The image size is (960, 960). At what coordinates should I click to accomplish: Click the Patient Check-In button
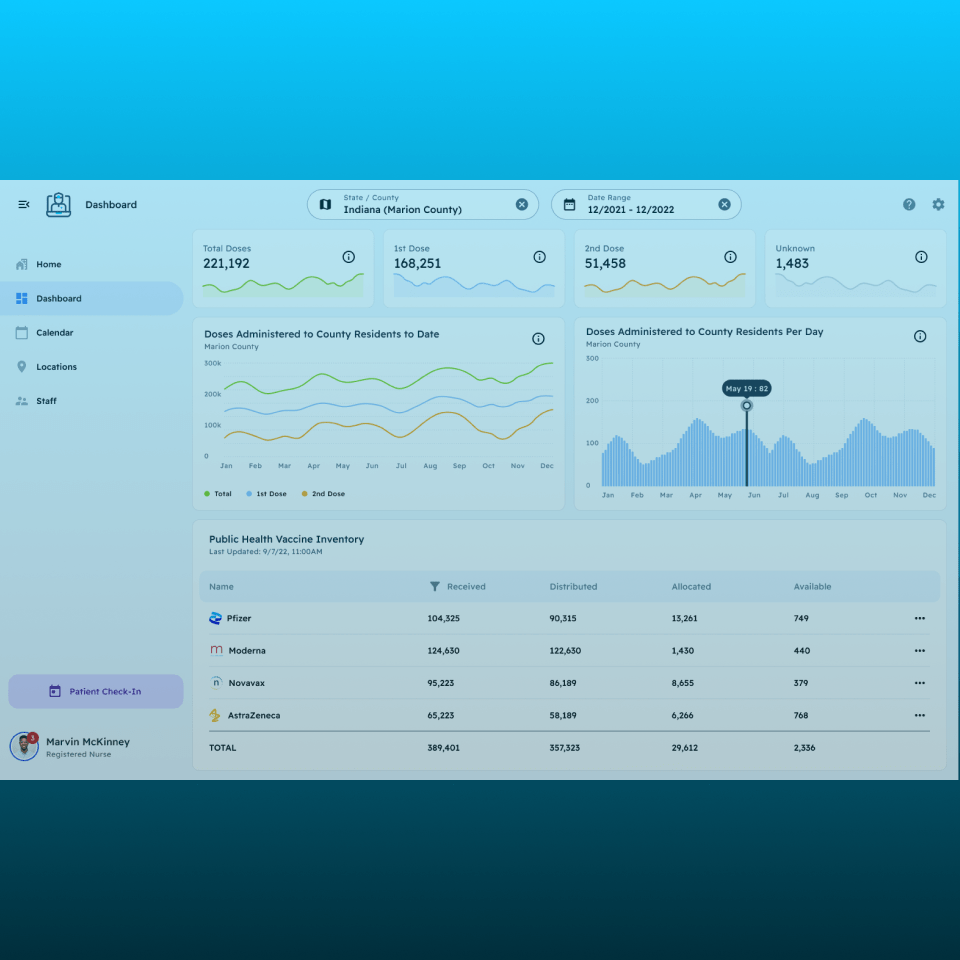[x=96, y=692]
